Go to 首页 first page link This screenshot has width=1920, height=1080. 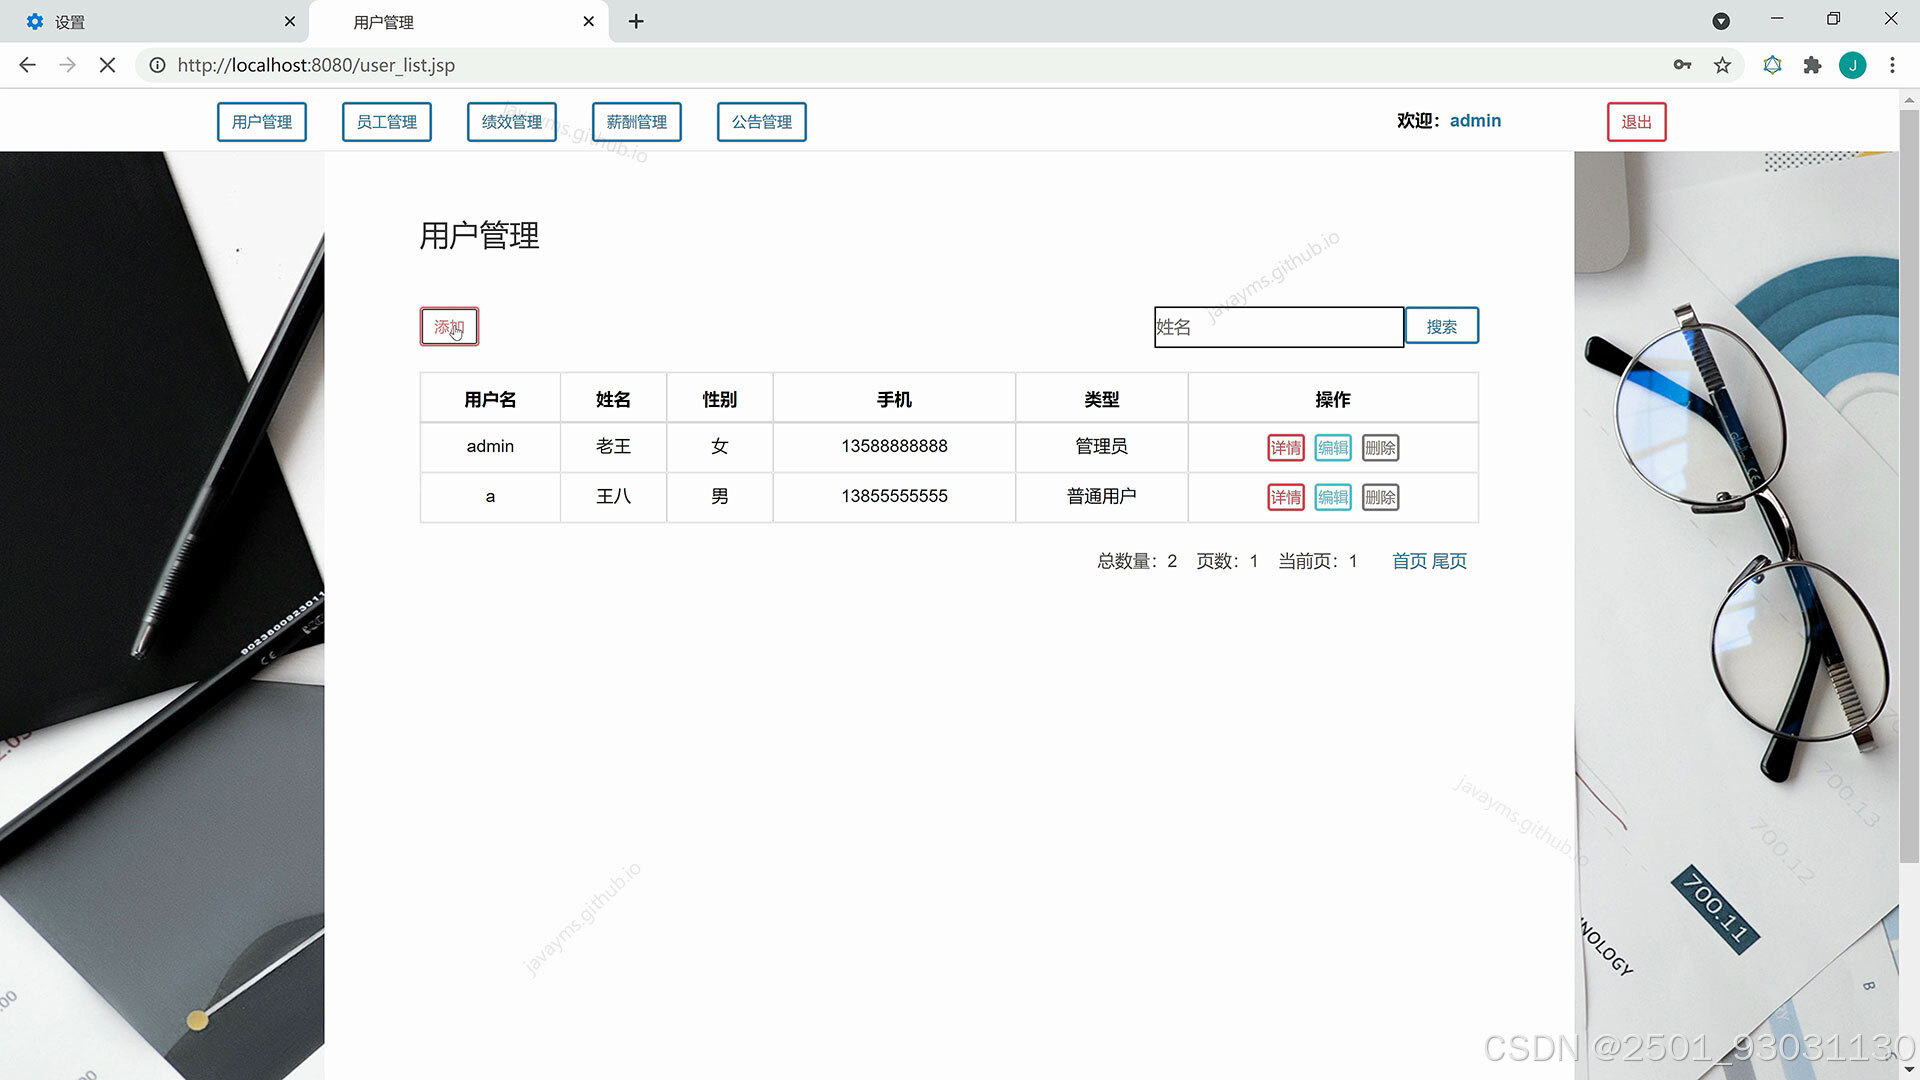[x=1409, y=561]
